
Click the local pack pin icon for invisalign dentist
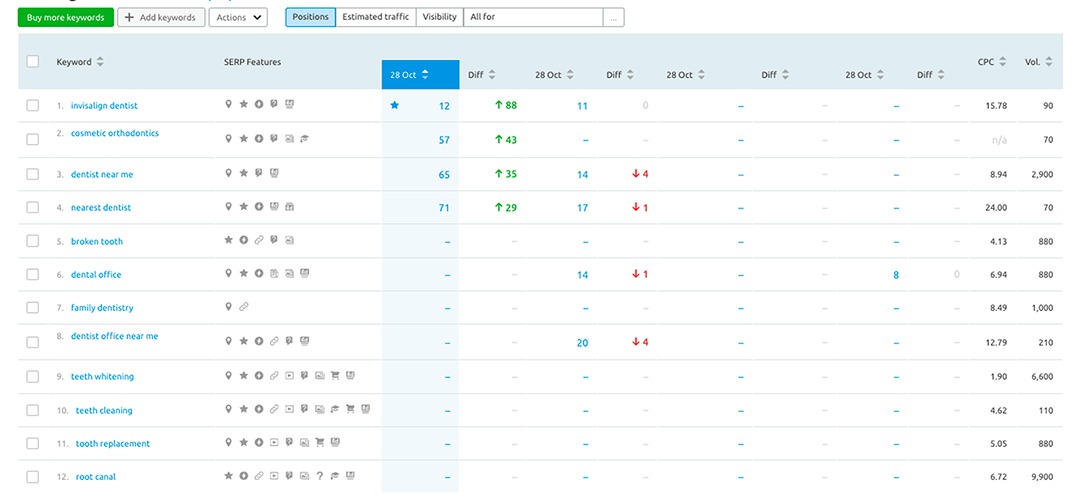pyautogui.click(x=229, y=105)
